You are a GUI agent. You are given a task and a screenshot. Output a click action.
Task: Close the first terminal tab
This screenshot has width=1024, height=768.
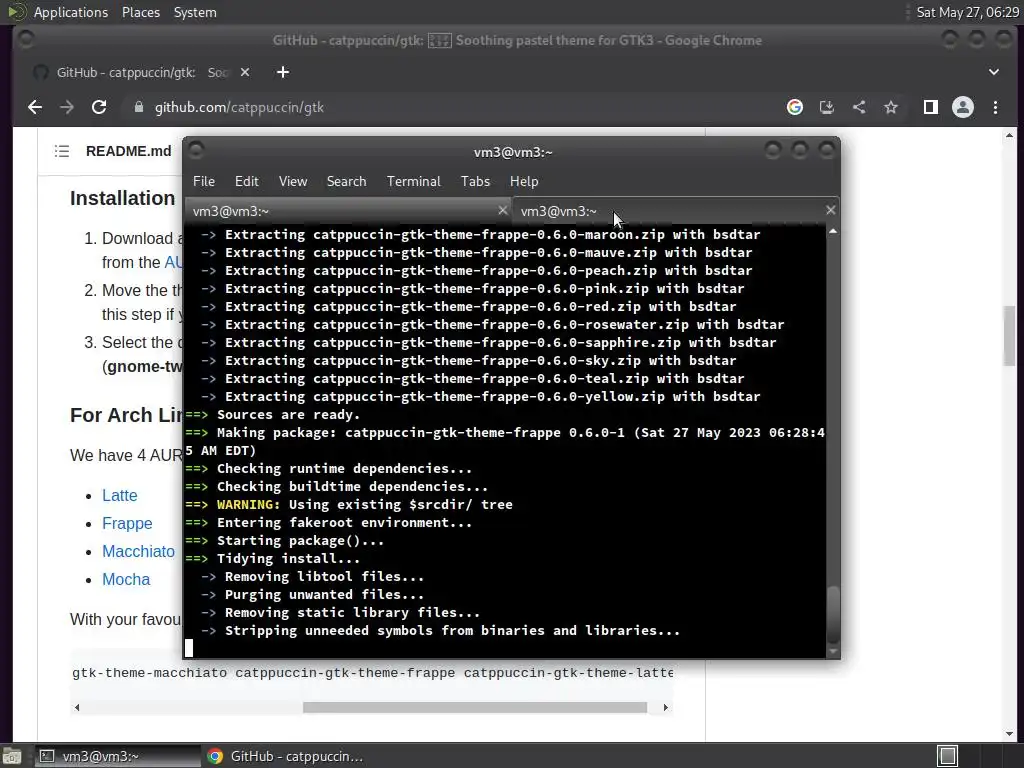point(502,210)
